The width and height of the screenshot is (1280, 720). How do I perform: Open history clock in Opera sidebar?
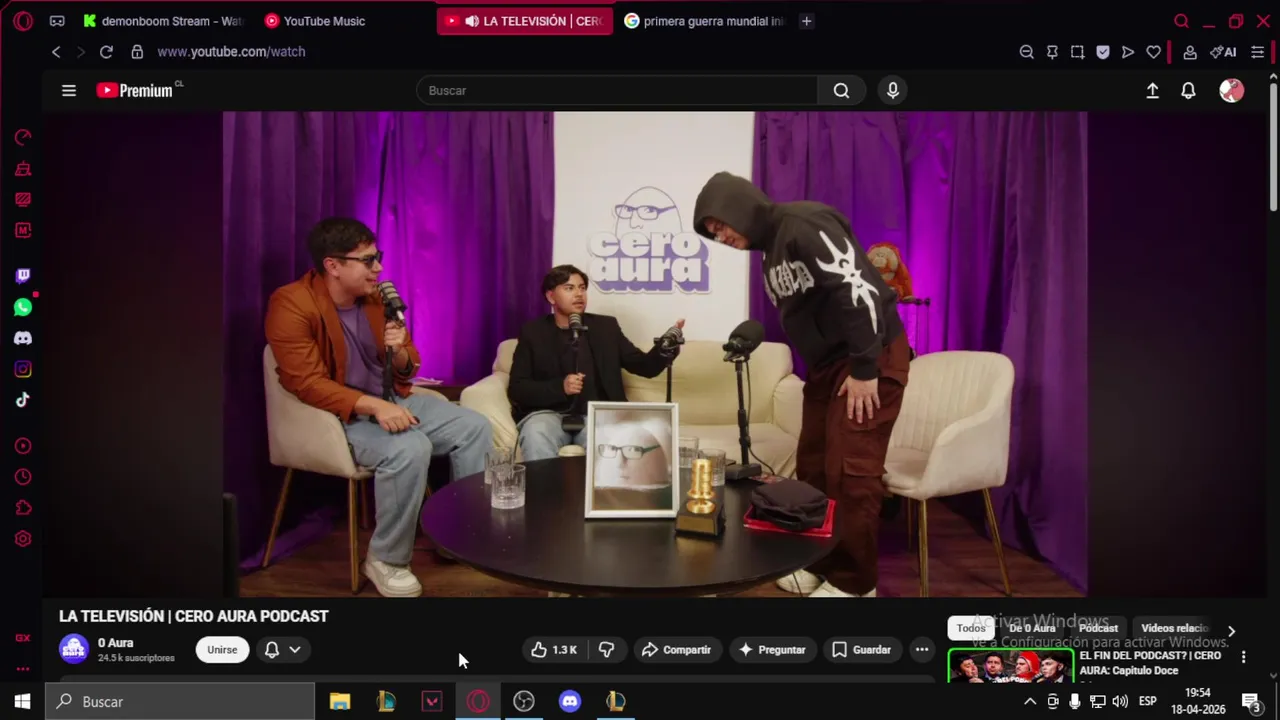coord(23,477)
